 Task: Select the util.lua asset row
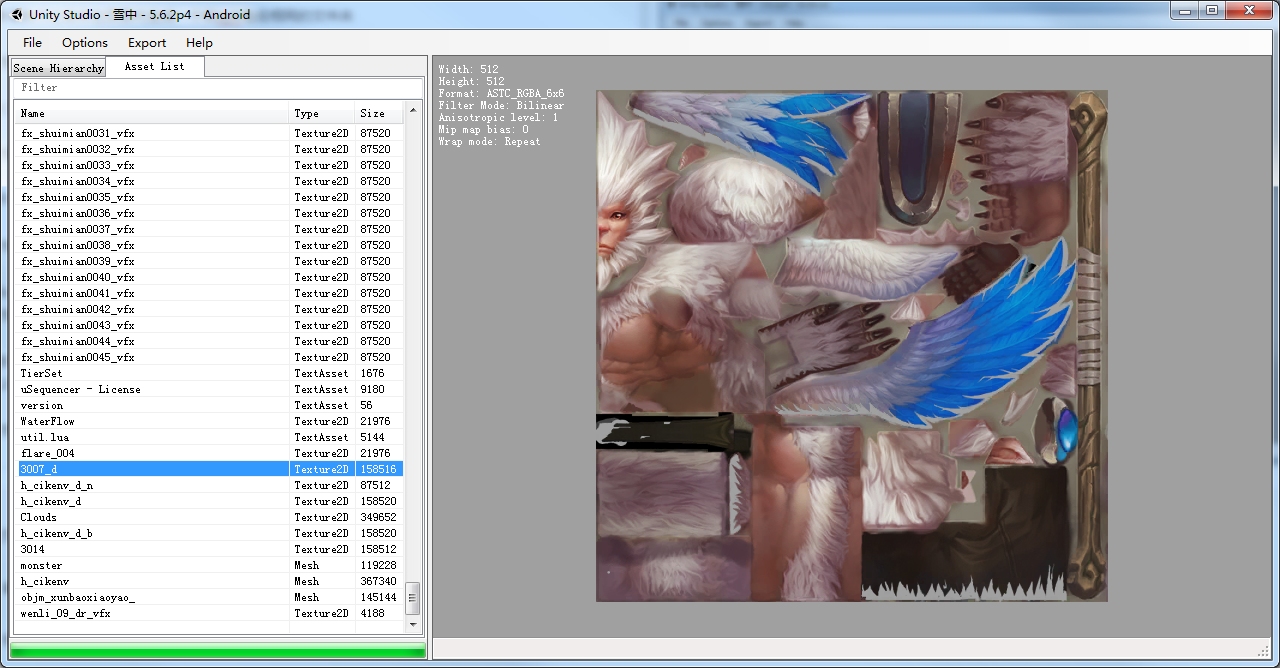tap(210, 437)
